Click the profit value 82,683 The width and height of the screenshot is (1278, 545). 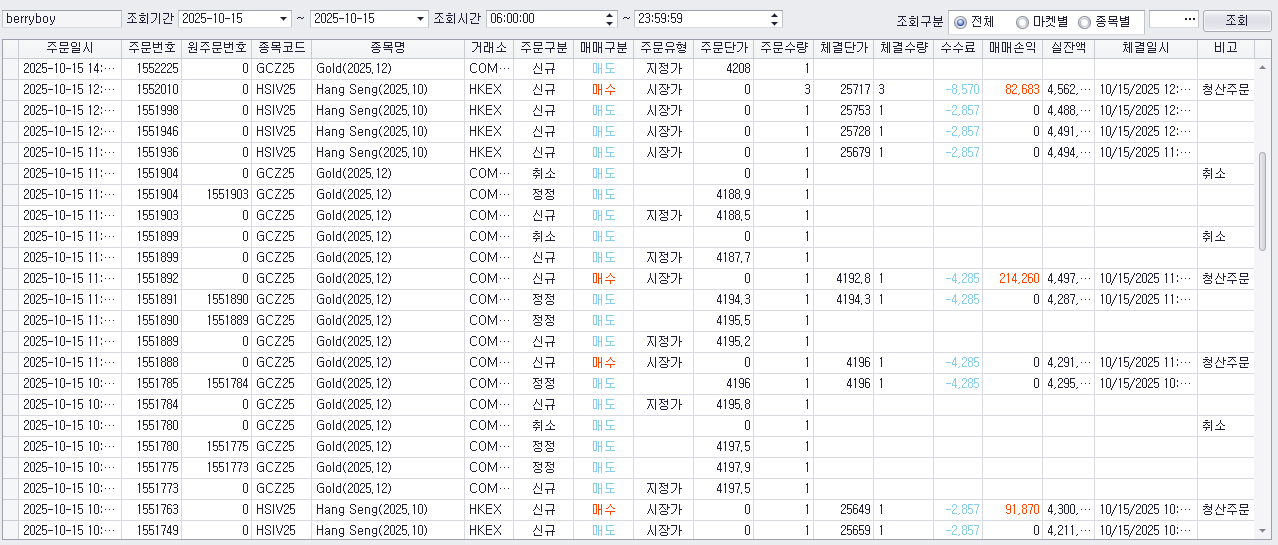pyautogui.click(x=1022, y=90)
